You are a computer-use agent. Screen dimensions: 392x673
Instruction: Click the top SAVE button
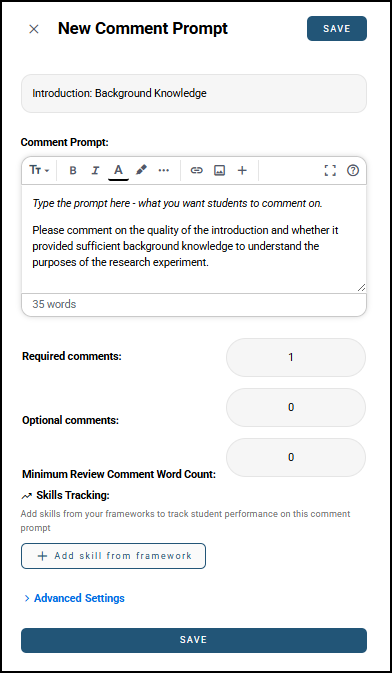337,29
